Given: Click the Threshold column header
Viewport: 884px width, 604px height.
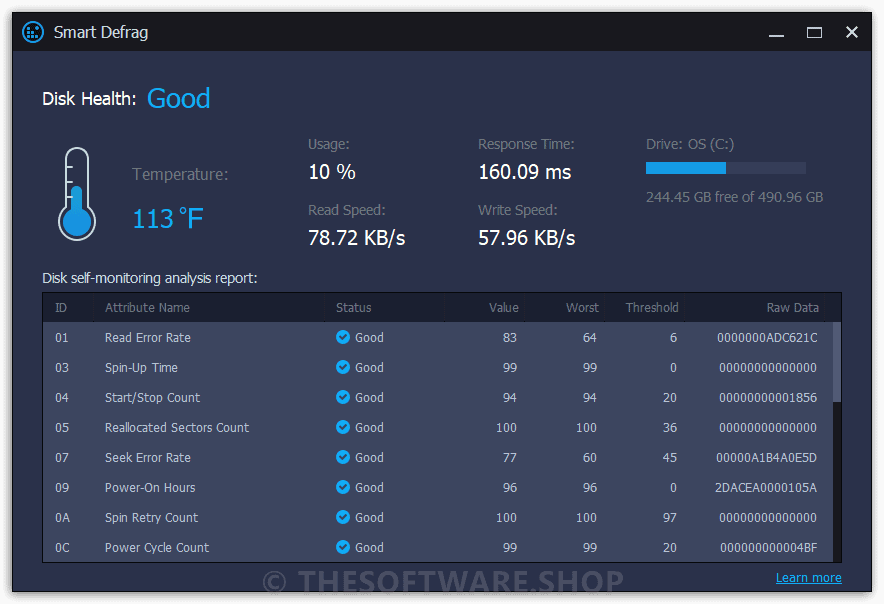Looking at the screenshot, I should point(652,307).
